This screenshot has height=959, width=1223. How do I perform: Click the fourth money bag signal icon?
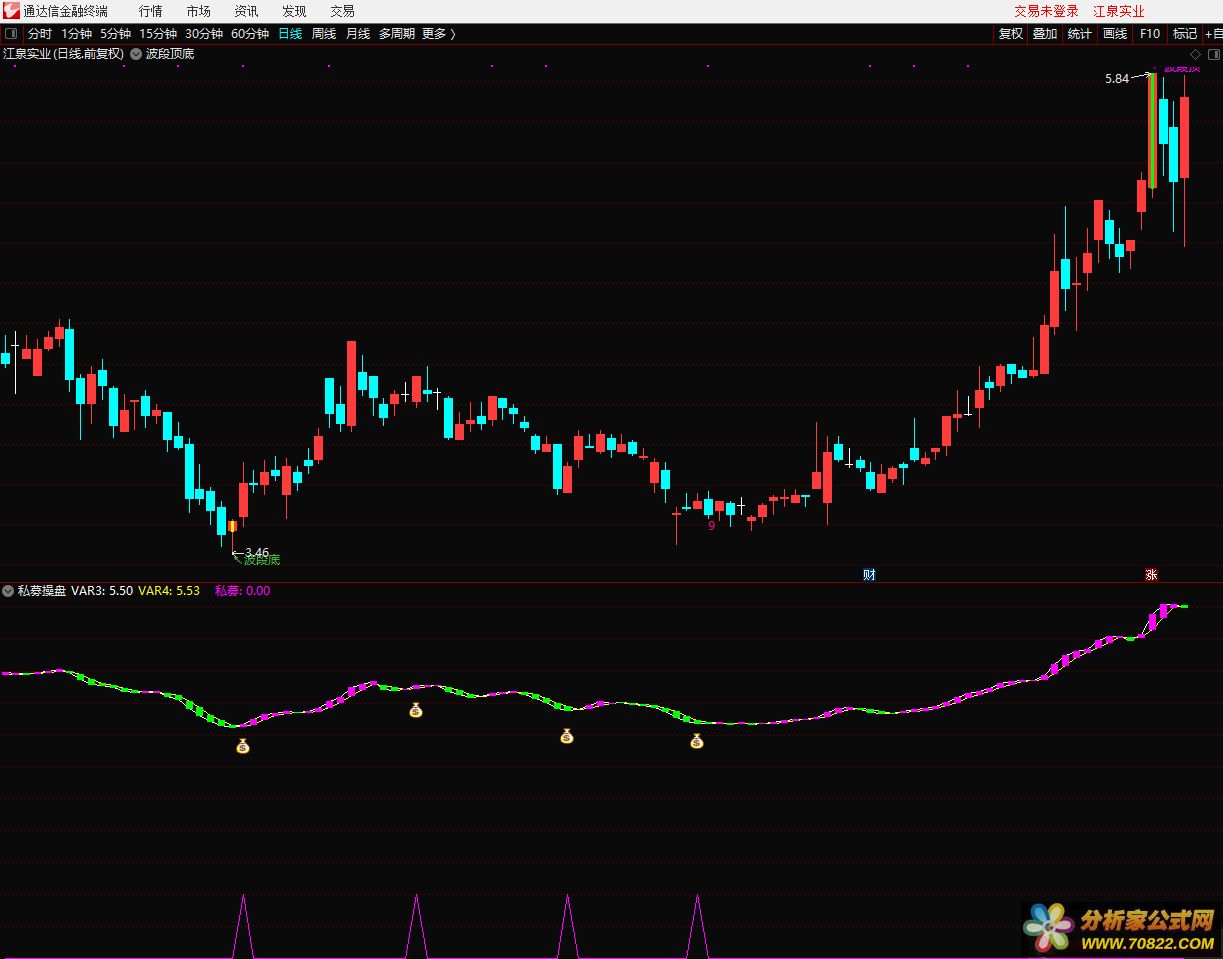pyautogui.click(x=697, y=741)
